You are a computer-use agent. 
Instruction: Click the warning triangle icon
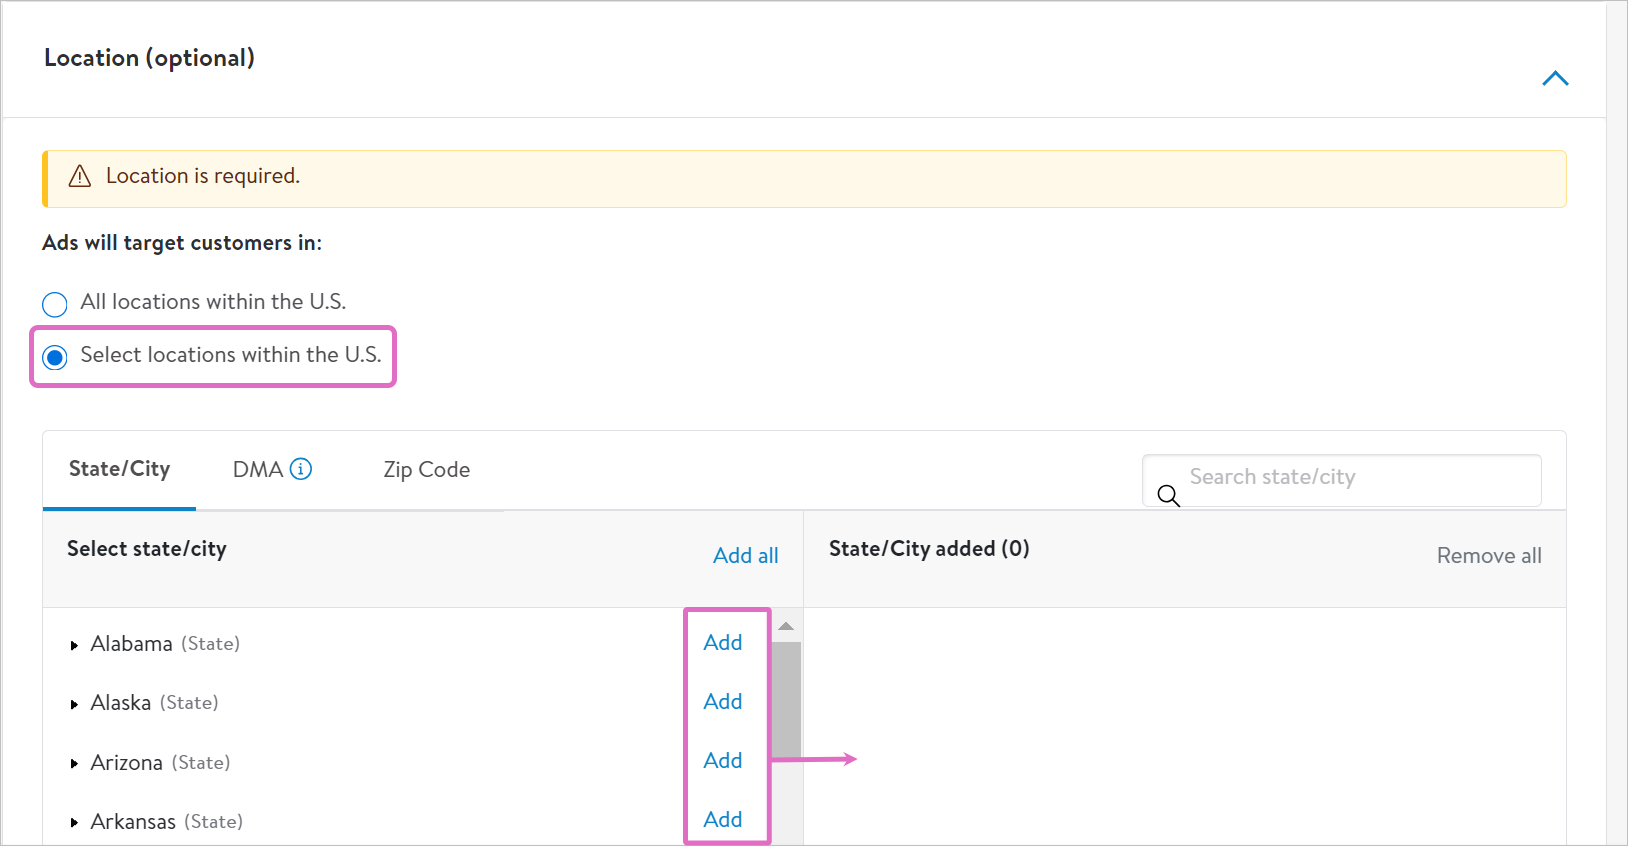pos(80,177)
